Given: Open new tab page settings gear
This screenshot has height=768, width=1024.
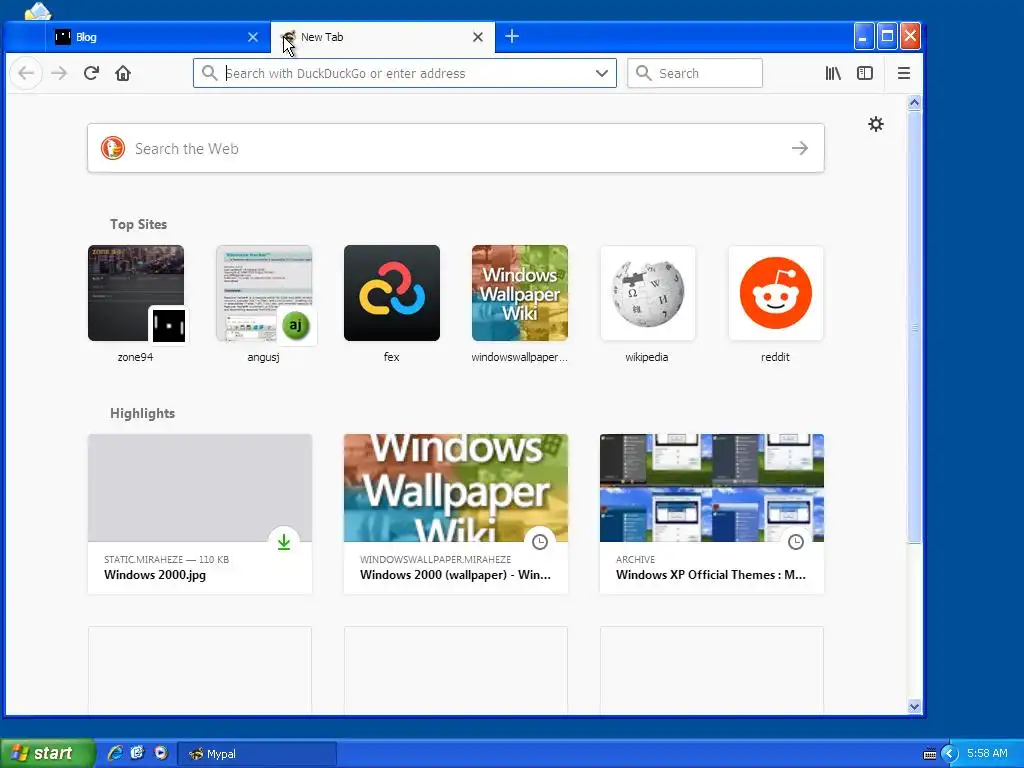Looking at the screenshot, I should [876, 124].
